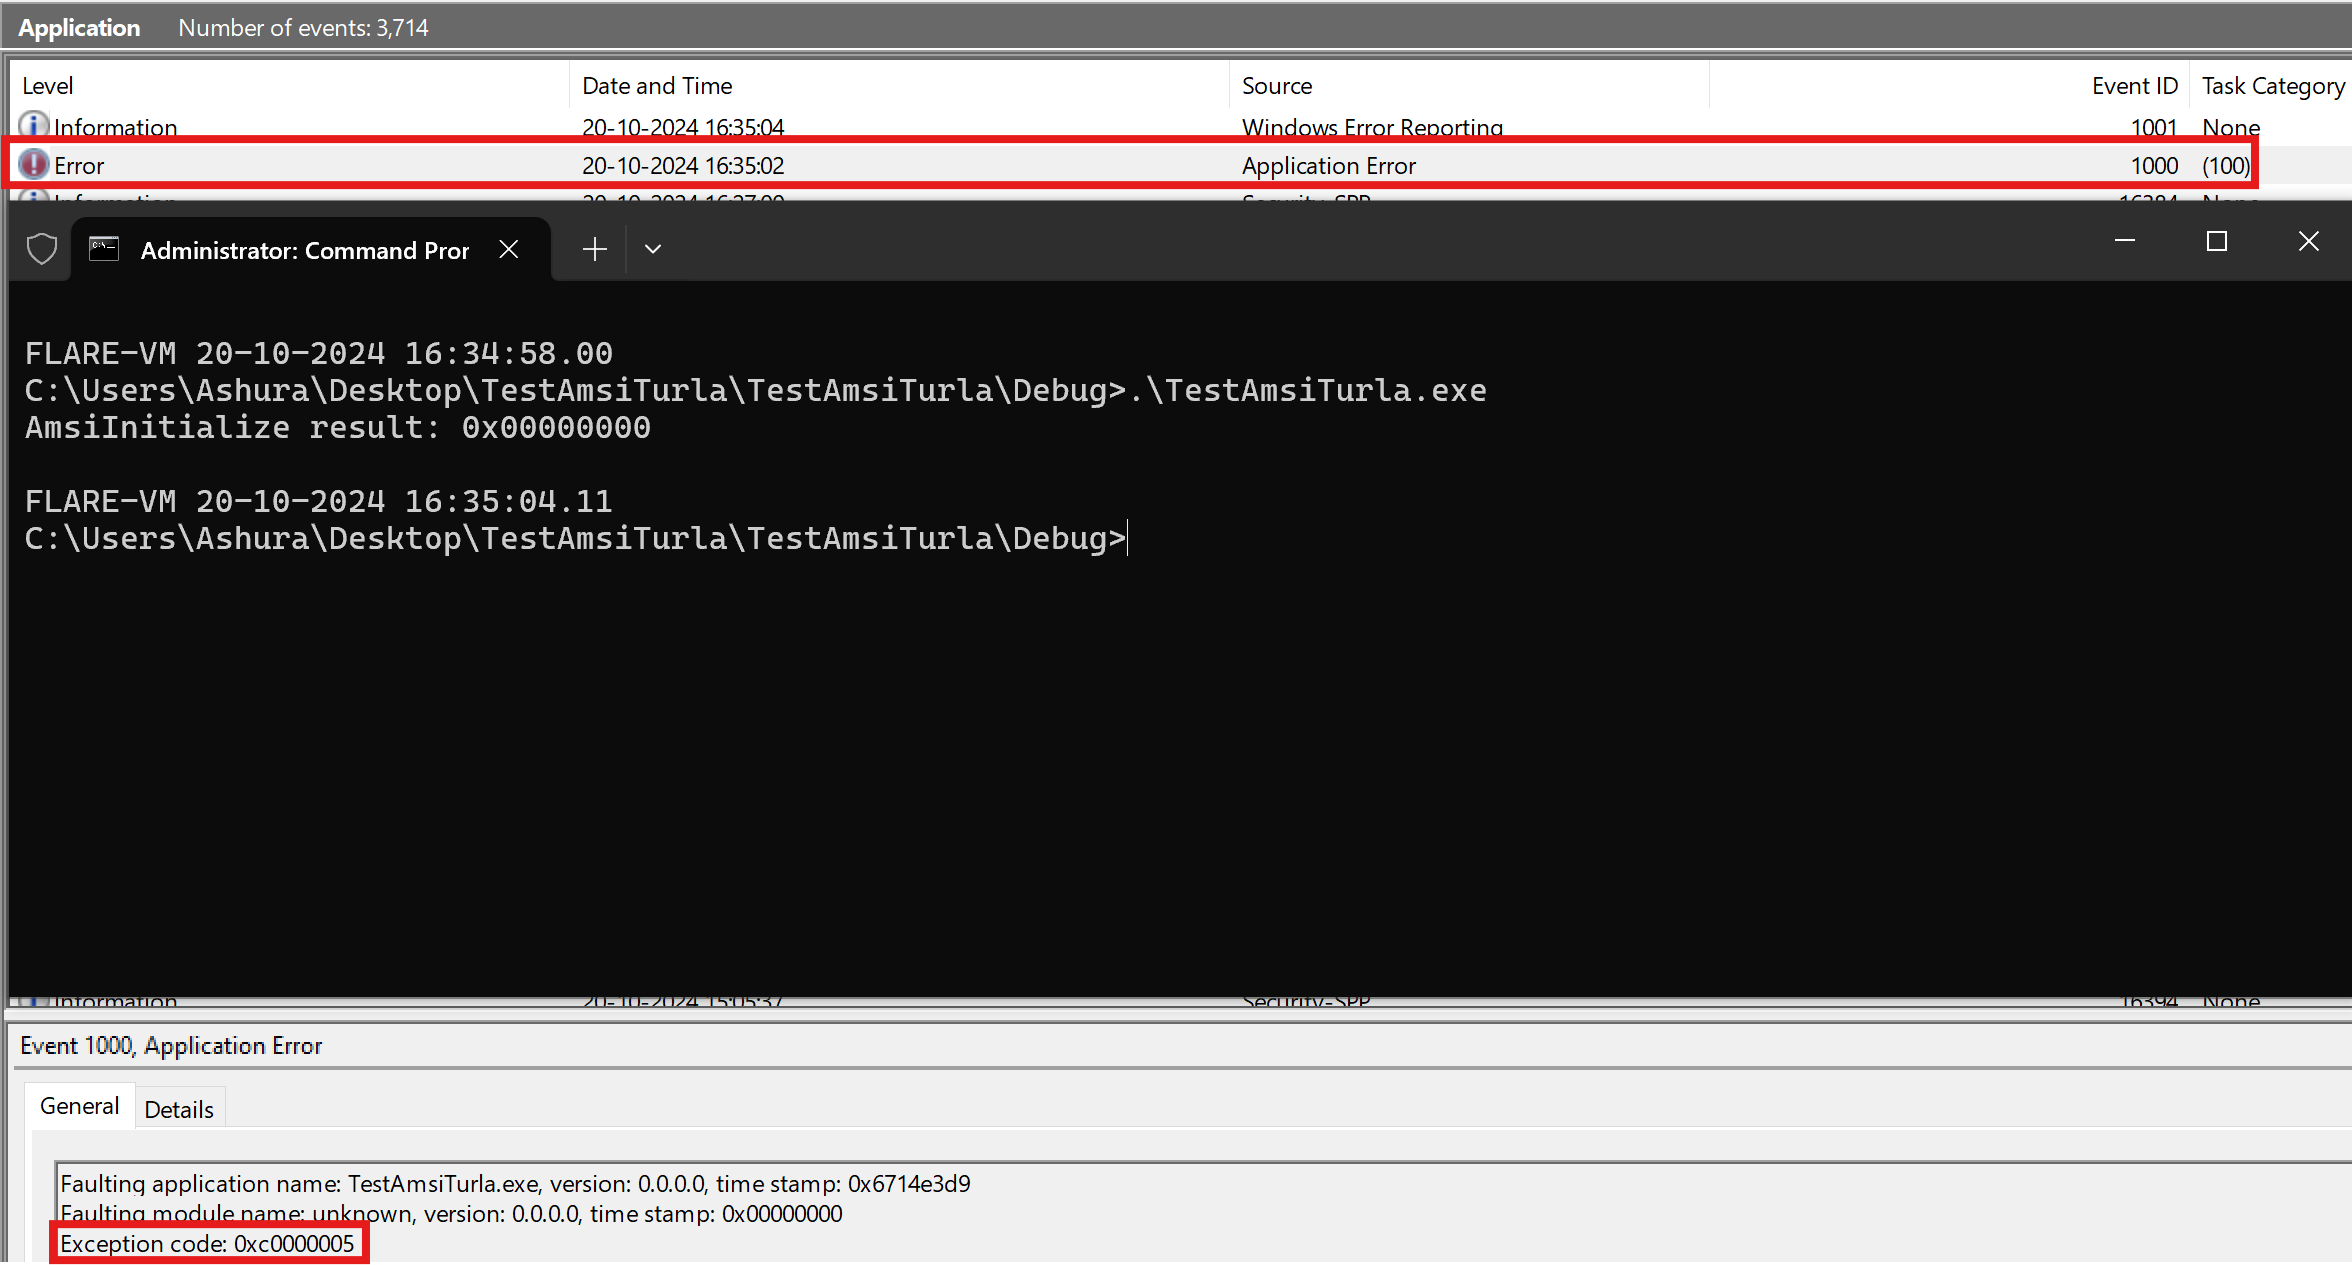This screenshot has height=1265, width=2352.
Task: Select the General tab in event details
Action: [79, 1108]
